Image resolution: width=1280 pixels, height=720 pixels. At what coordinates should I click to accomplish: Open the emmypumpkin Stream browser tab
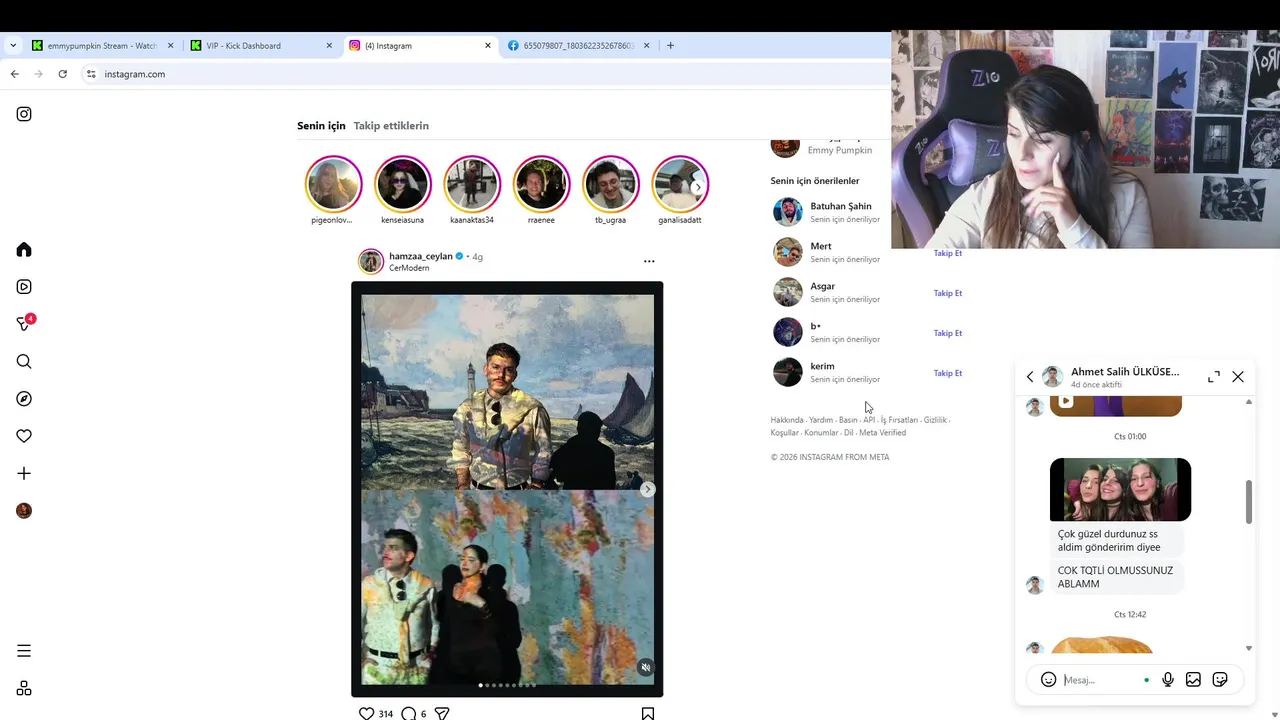point(103,46)
